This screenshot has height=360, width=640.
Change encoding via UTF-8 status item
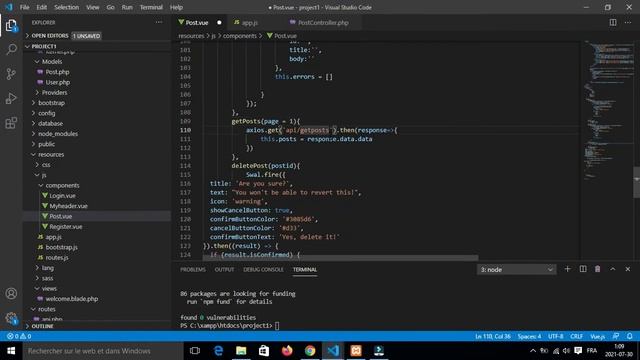click(556, 336)
